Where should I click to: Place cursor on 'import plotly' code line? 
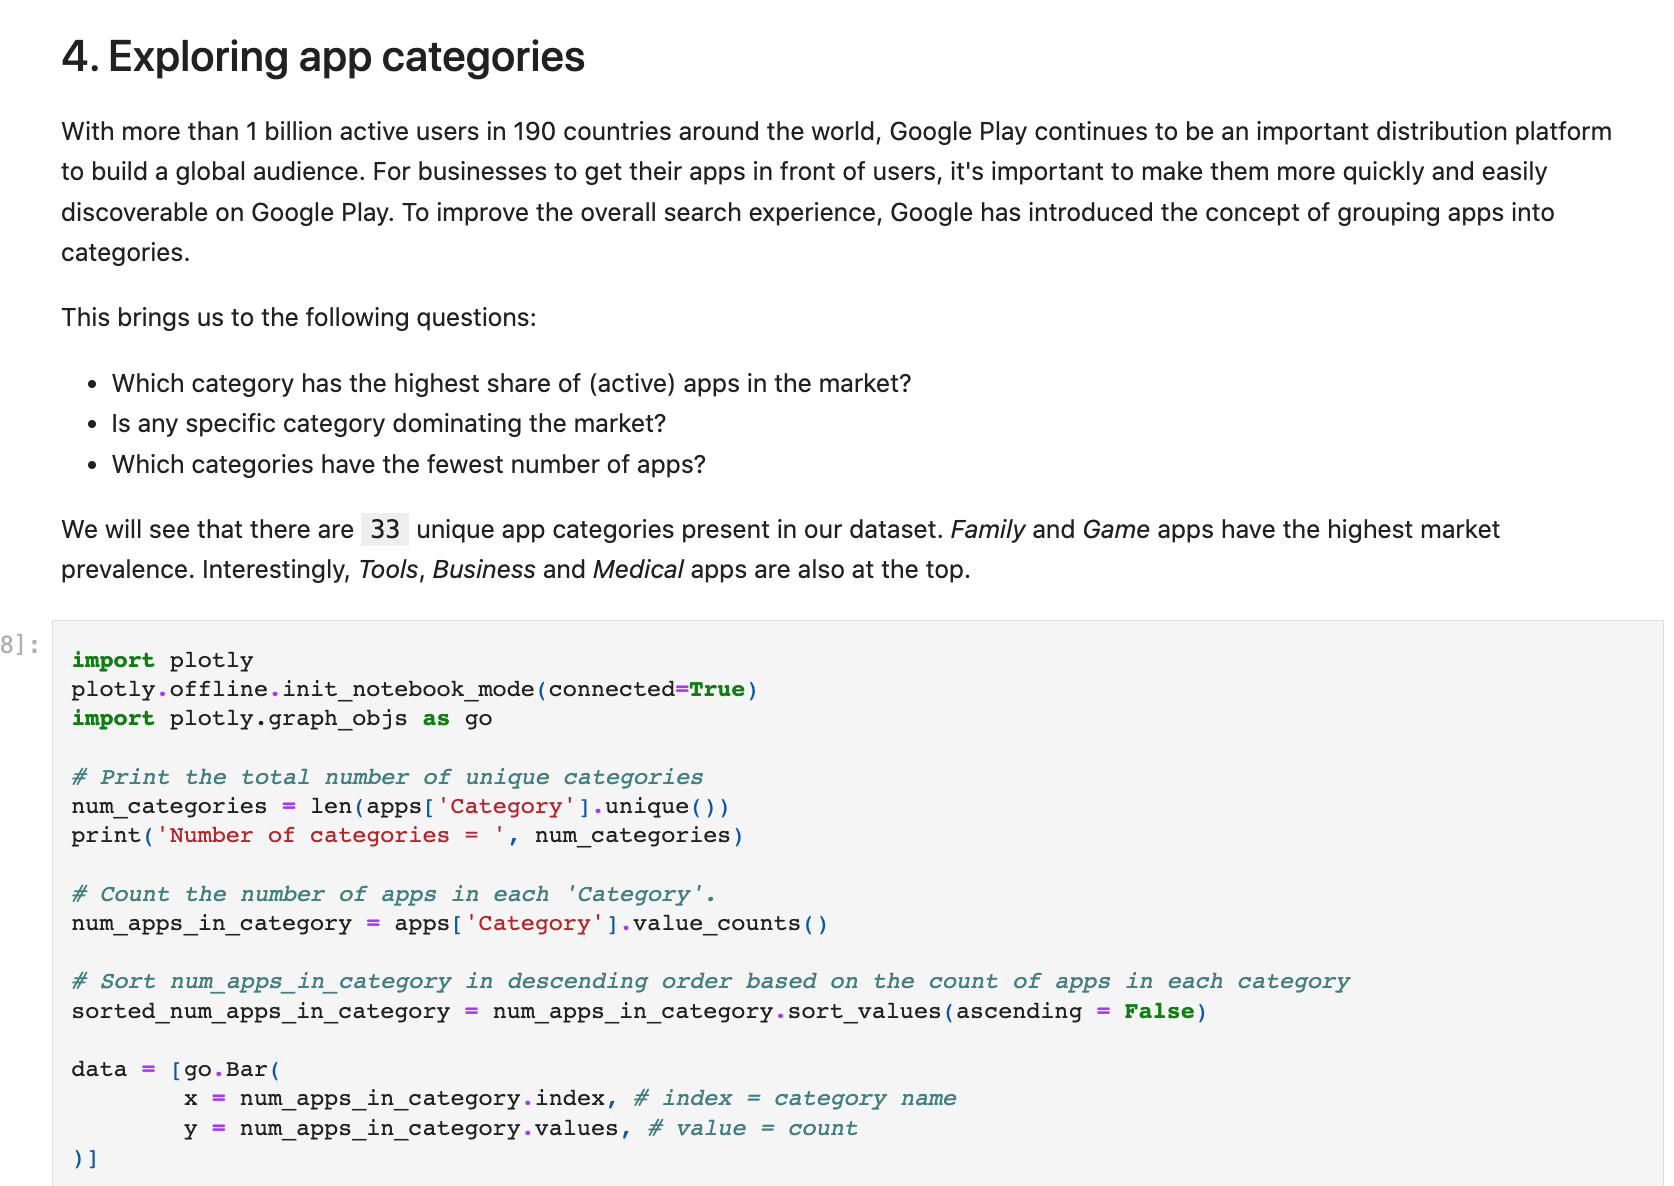tap(163, 660)
